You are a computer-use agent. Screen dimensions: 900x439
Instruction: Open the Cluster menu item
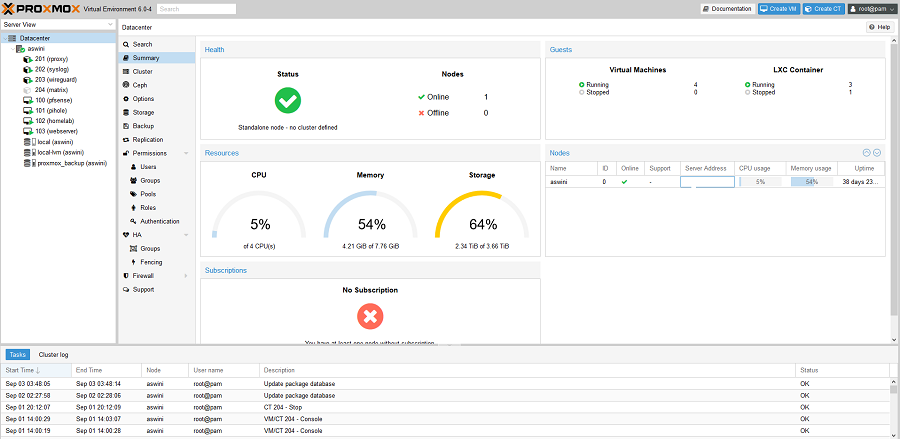157,72
